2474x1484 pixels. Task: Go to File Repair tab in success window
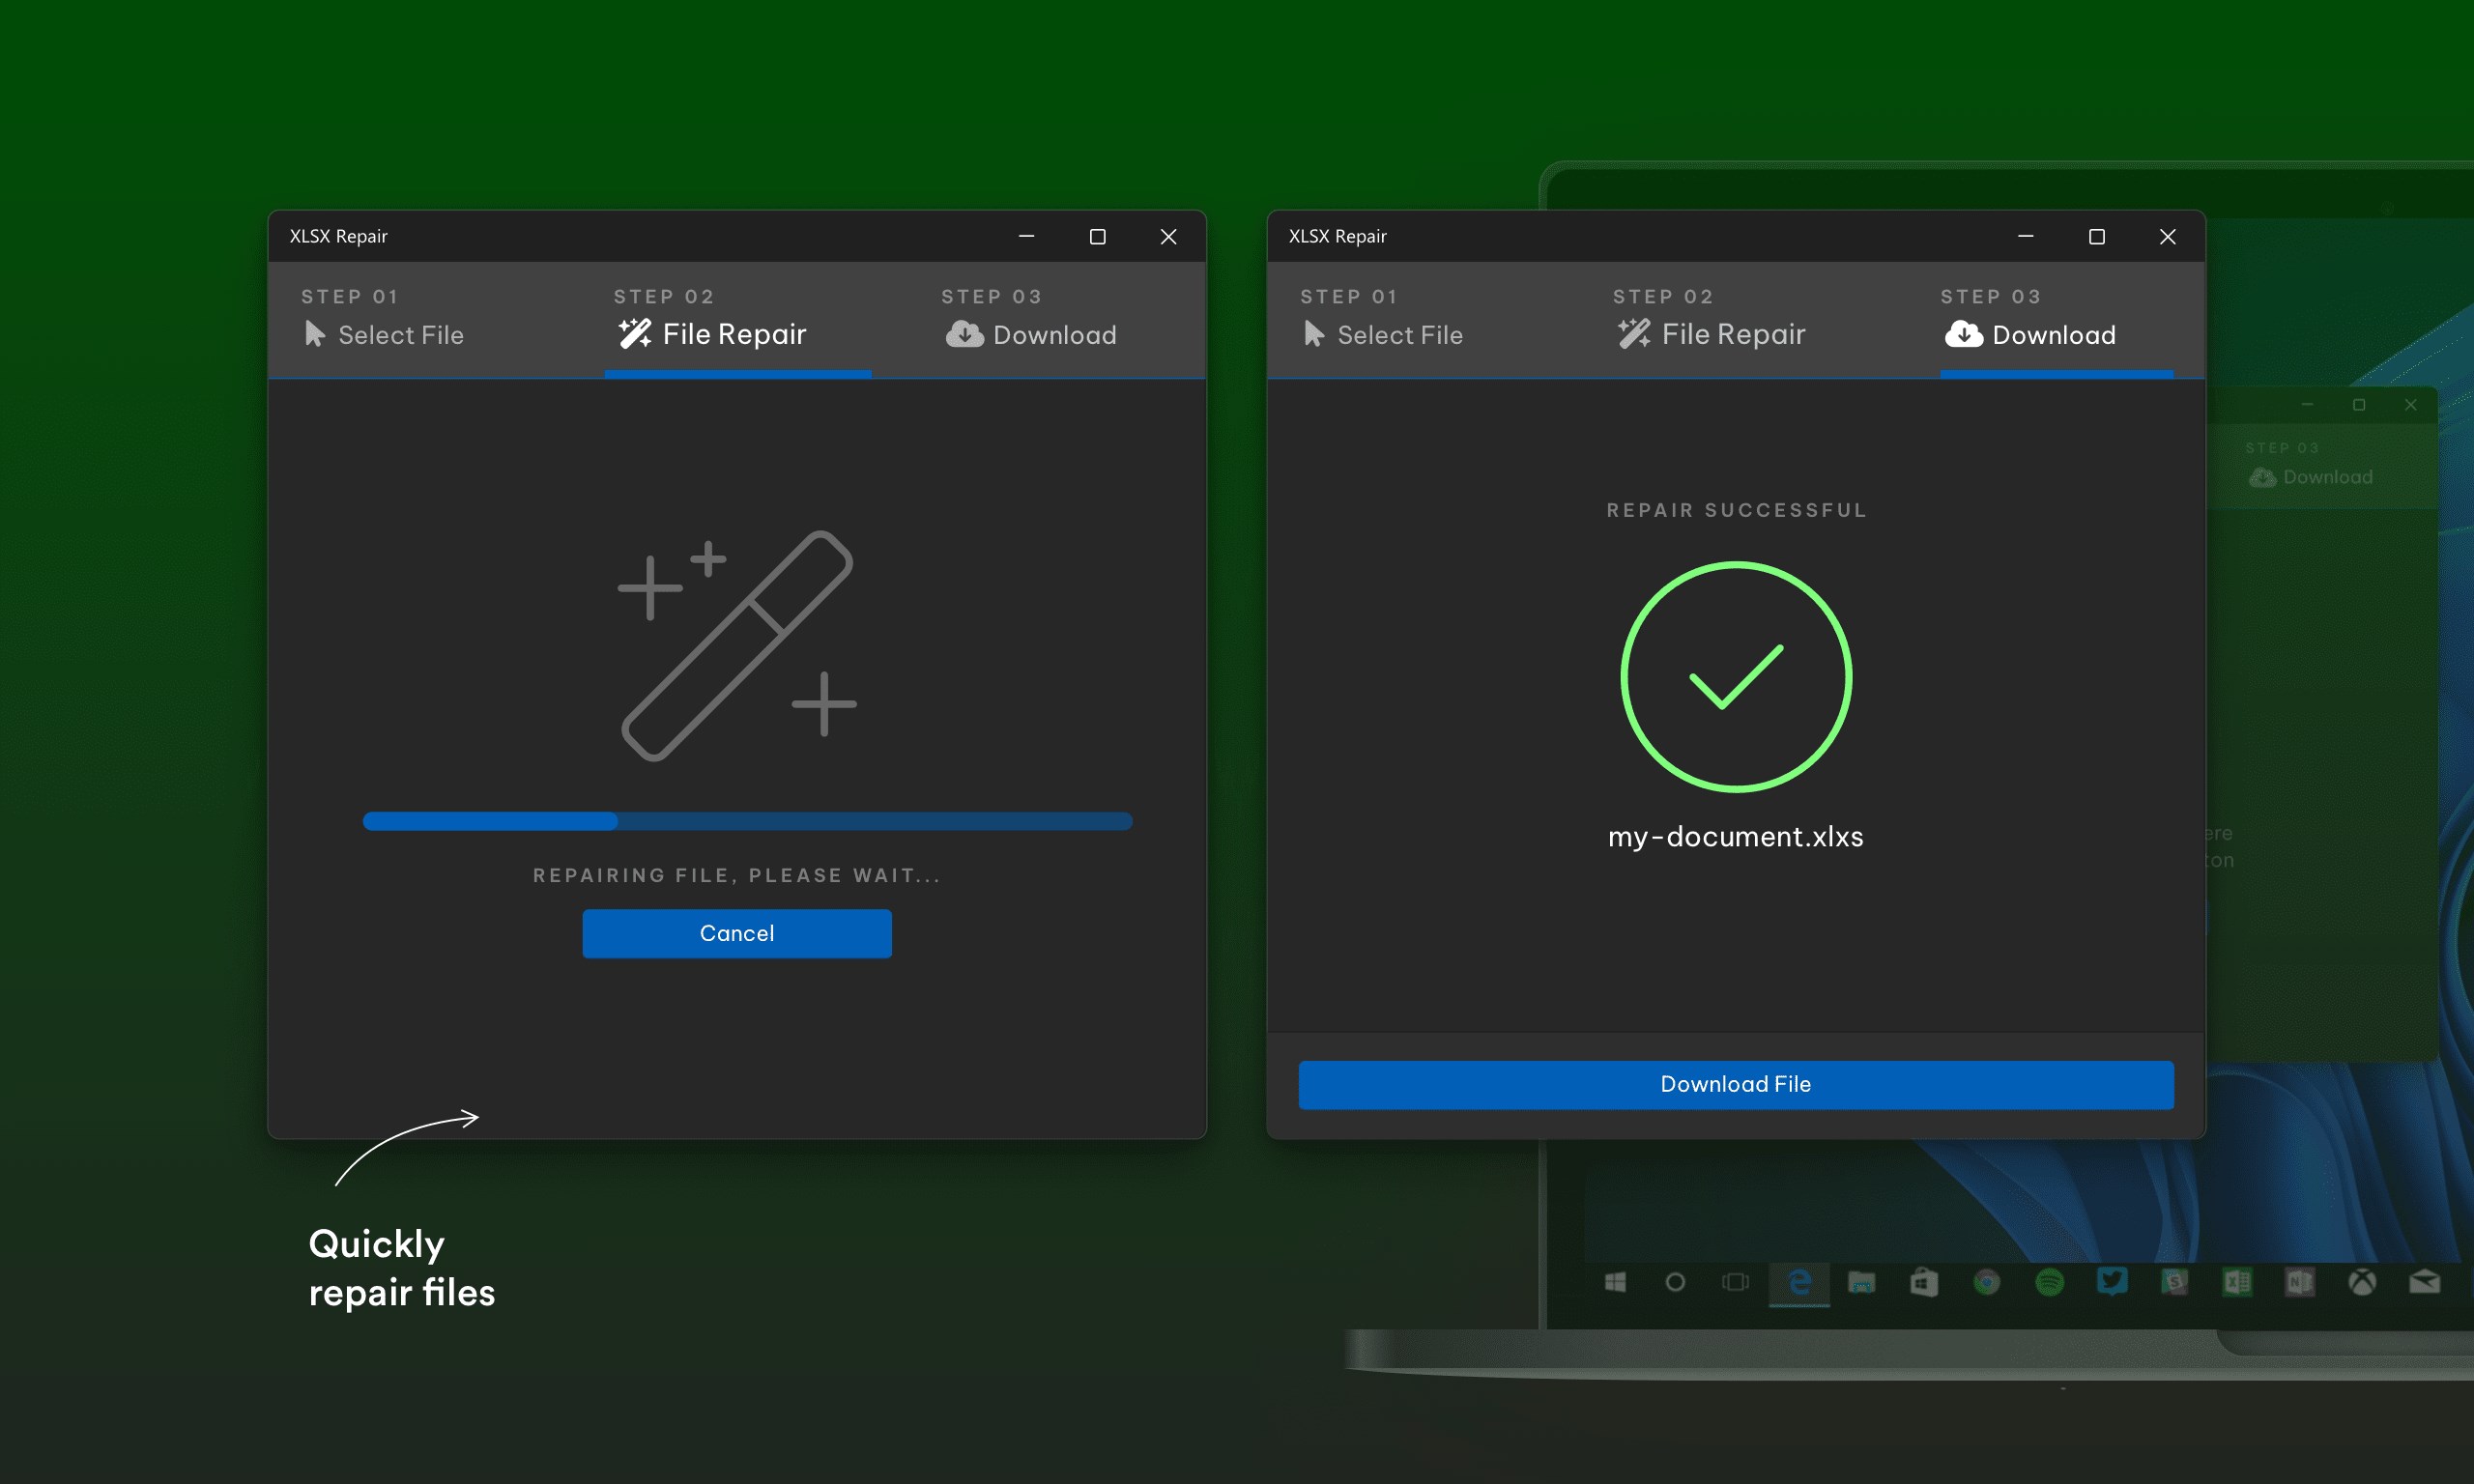(x=1711, y=334)
